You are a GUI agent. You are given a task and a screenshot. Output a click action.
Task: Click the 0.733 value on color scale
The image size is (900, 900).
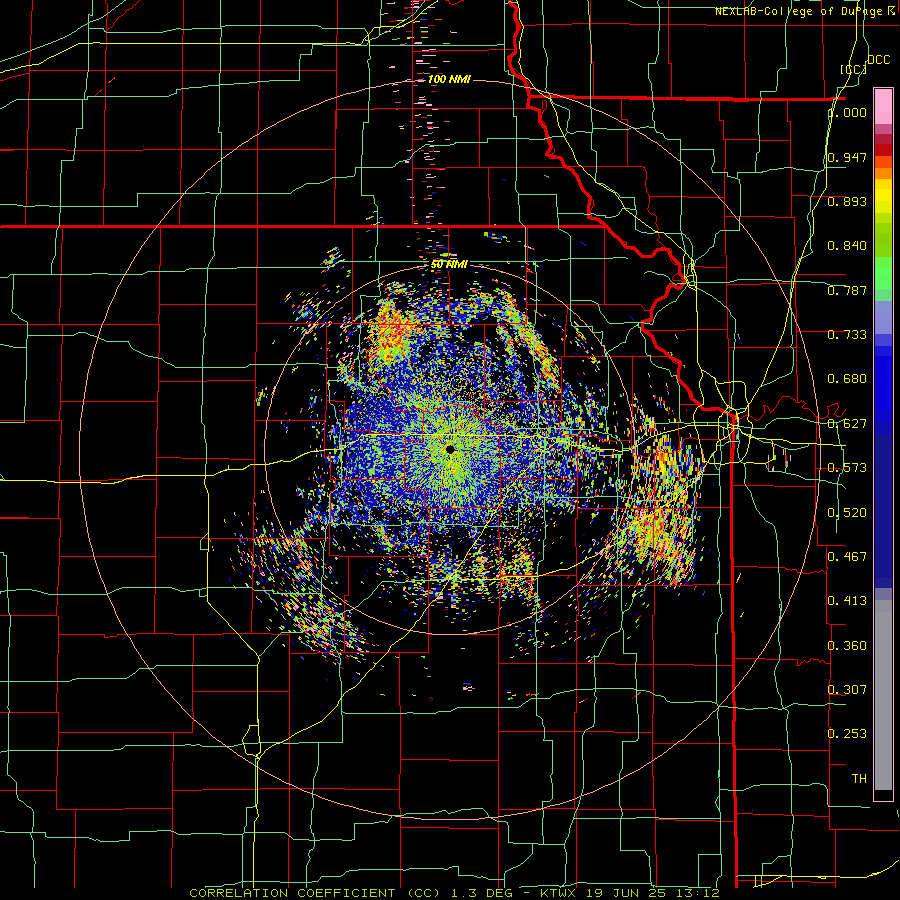847,335
